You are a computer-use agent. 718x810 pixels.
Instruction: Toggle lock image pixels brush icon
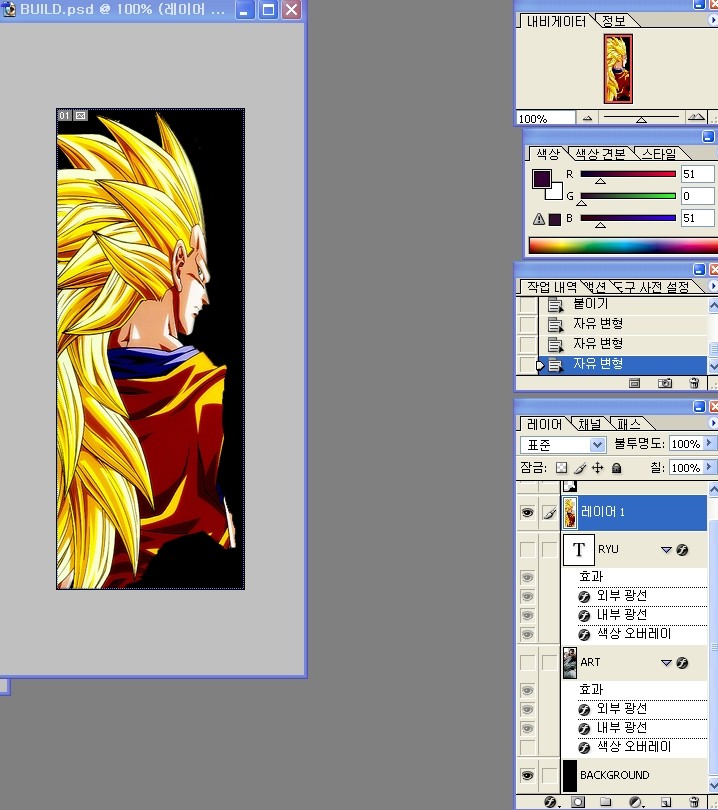click(x=580, y=468)
